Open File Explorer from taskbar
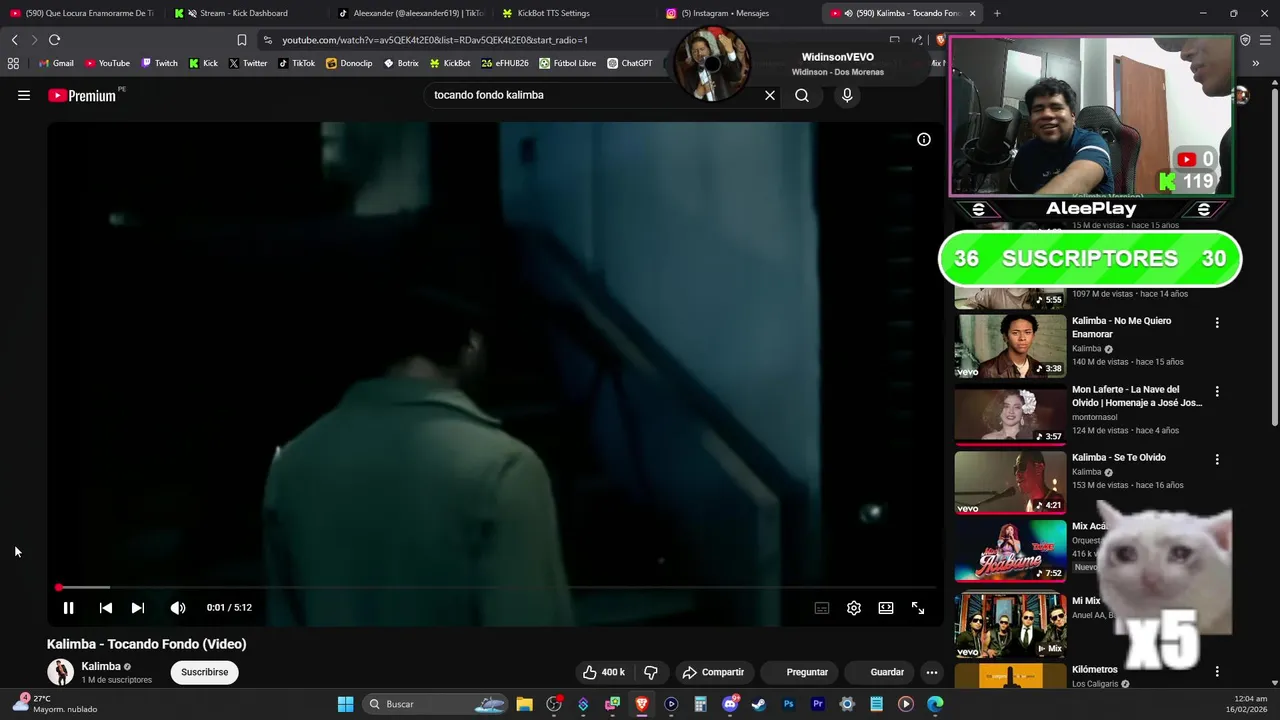1280x720 pixels. coord(524,704)
